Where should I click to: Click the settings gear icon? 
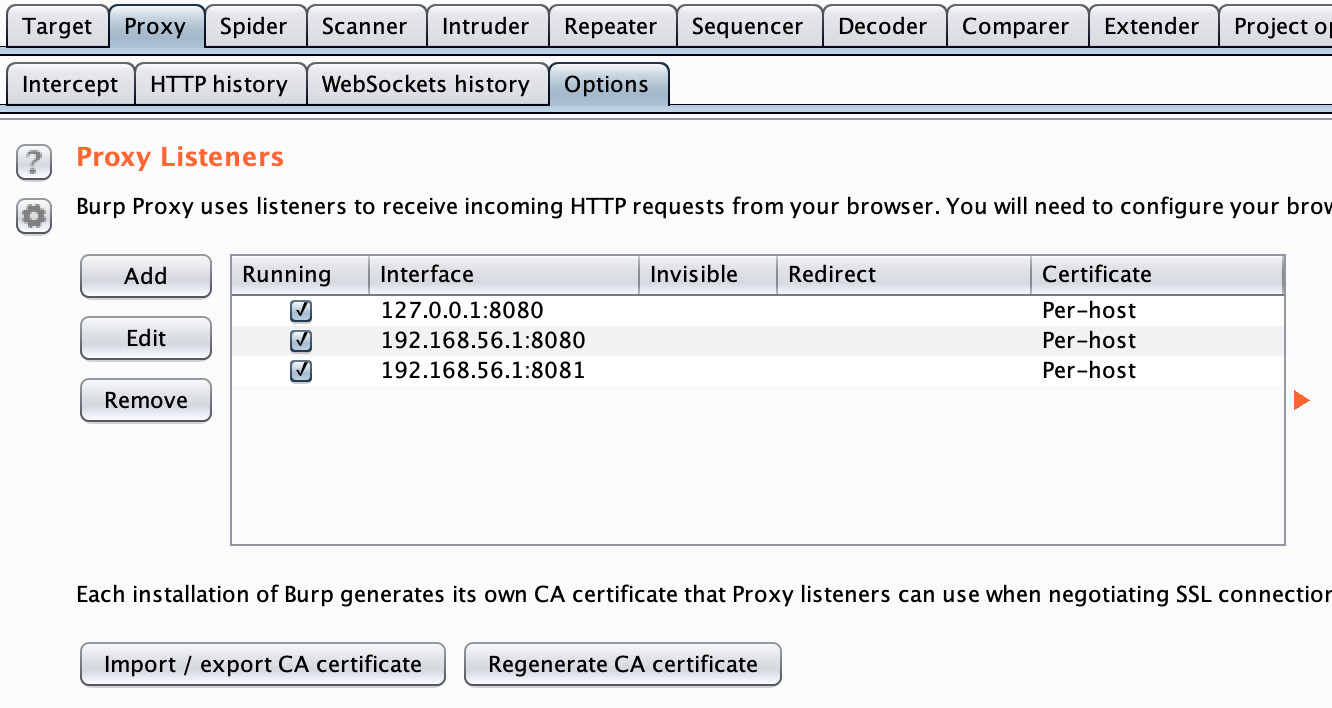(x=33, y=216)
